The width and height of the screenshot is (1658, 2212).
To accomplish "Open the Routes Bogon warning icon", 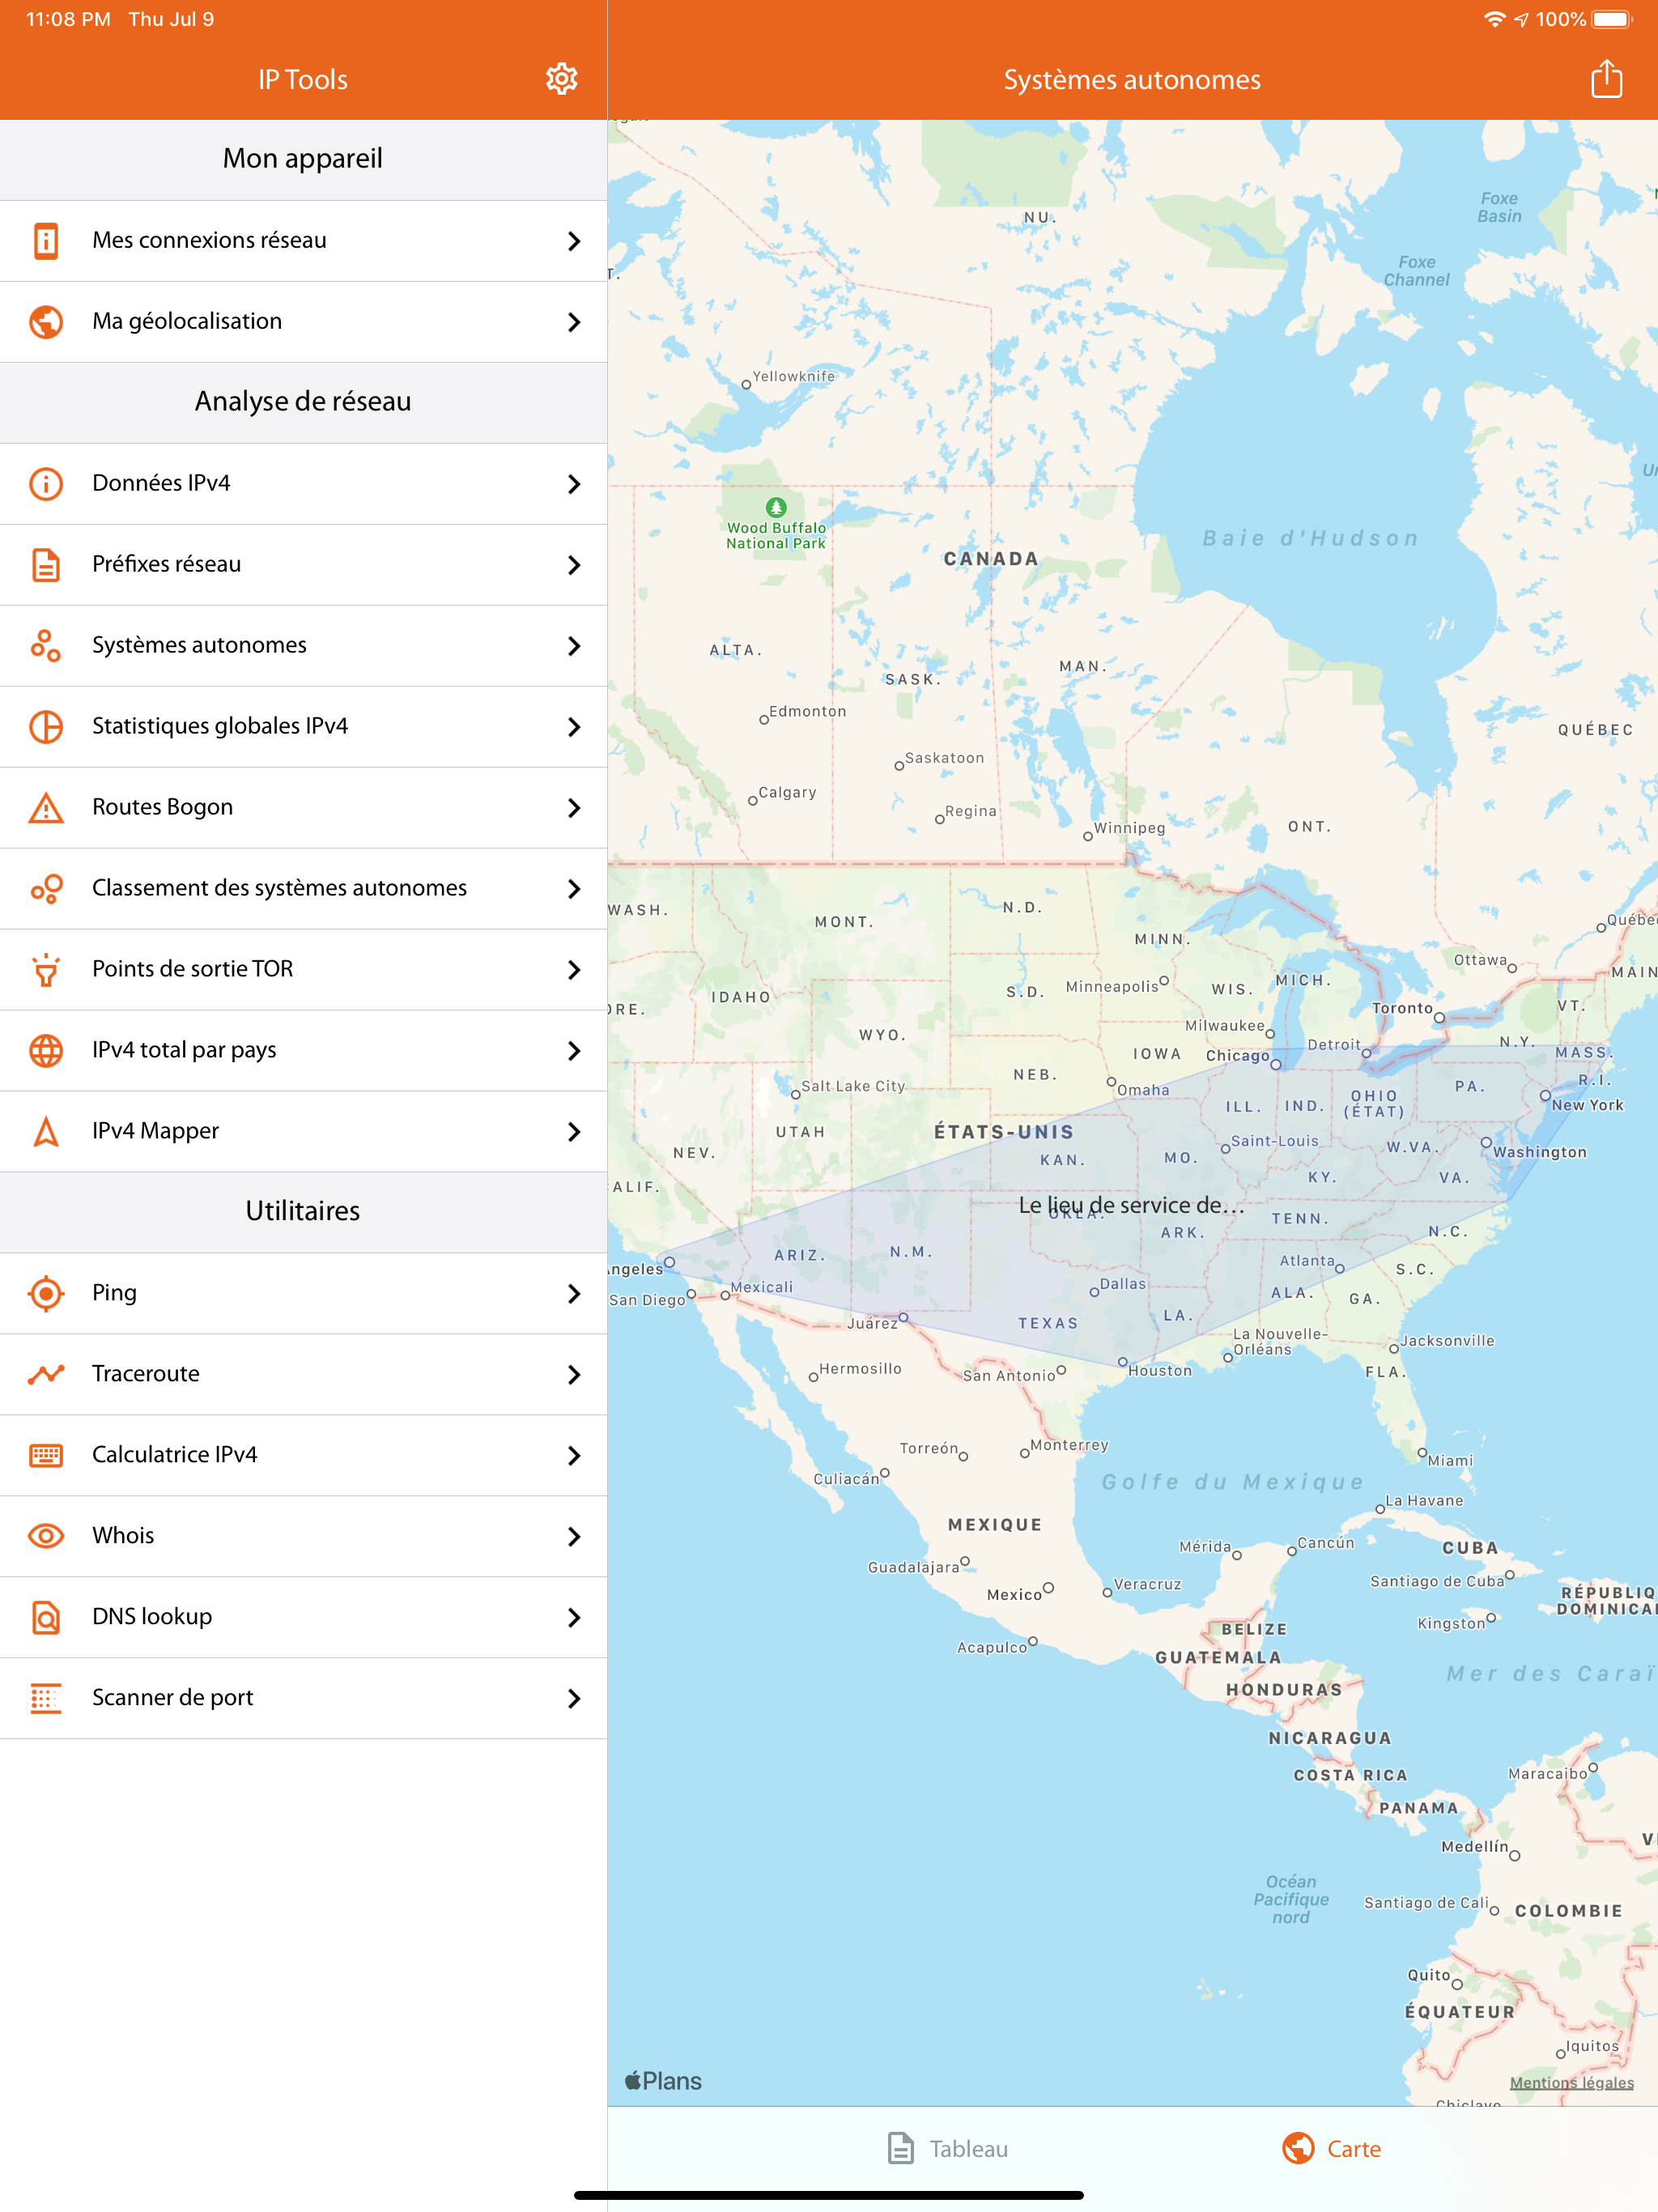I will point(46,807).
